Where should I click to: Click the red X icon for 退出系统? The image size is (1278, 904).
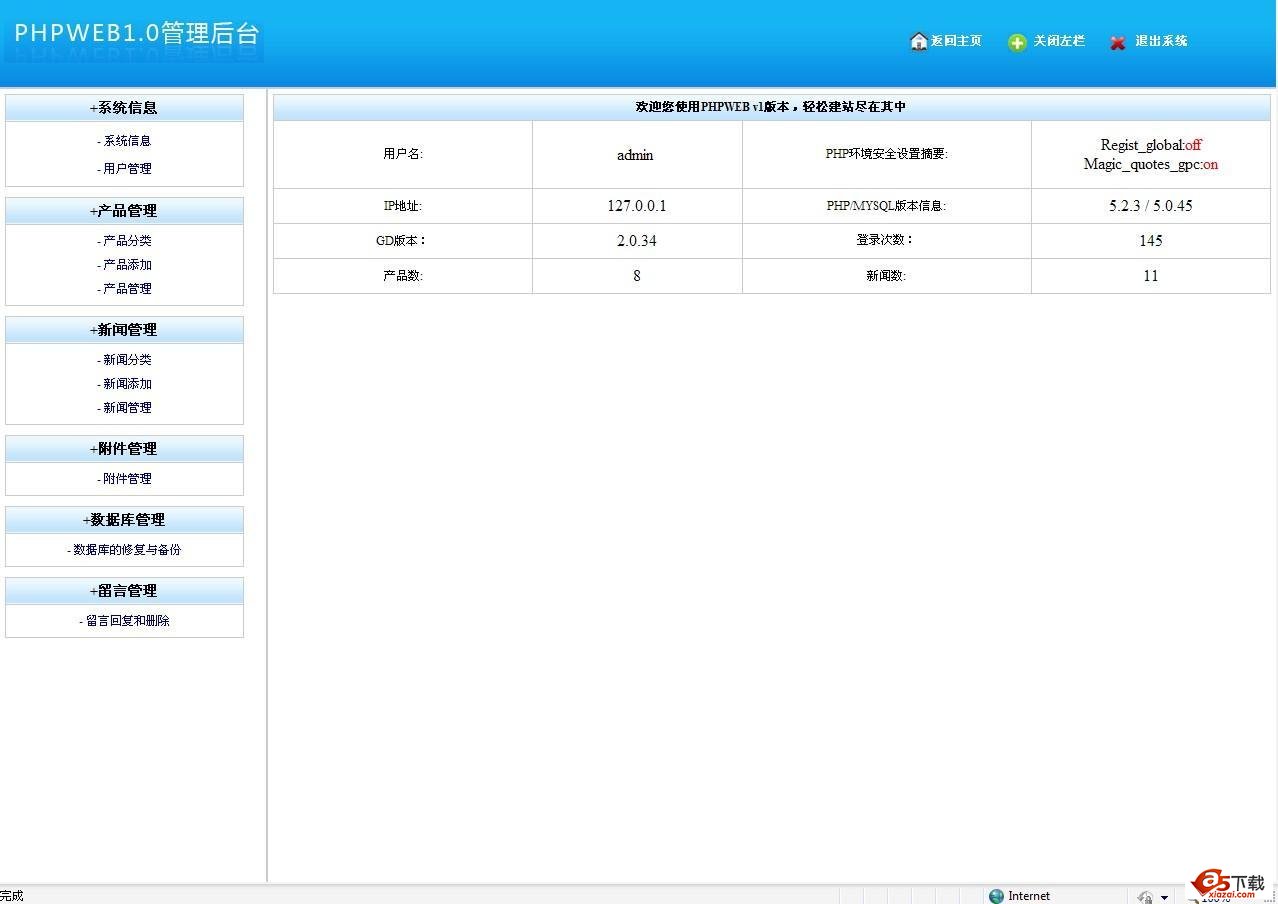(1118, 42)
